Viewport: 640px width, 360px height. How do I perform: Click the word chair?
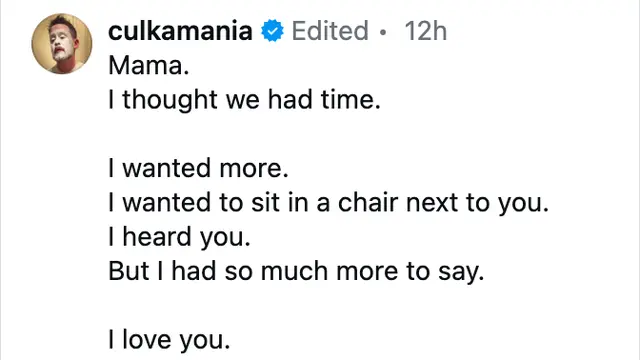pyautogui.click(x=368, y=202)
